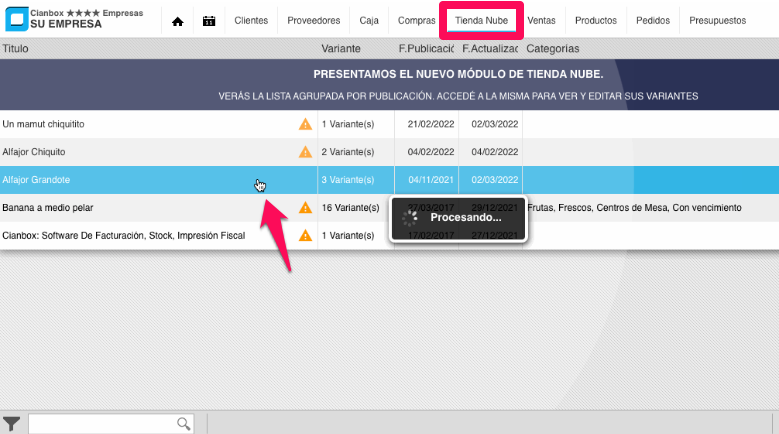The width and height of the screenshot is (779, 434).
Task: Click warning icon on Cianbox Software row
Action: tap(305, 235)
